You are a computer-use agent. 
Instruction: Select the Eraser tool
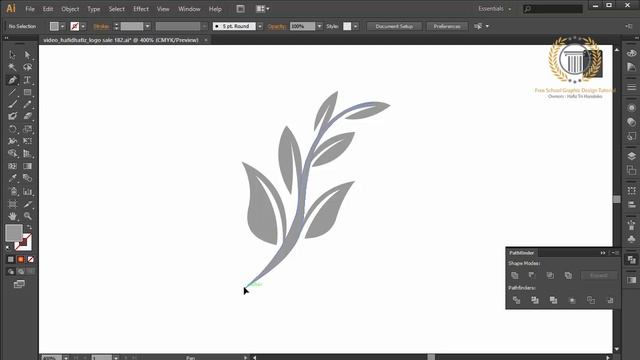pyautogui.click(x=27, y=116)
